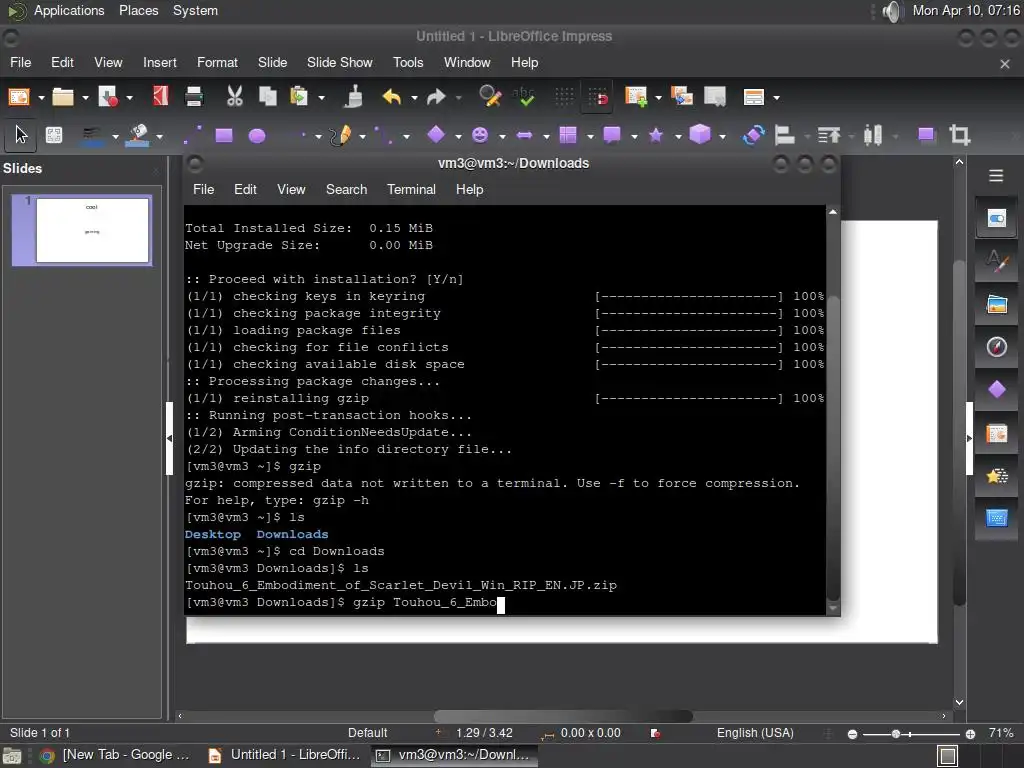The width and height of the screenshot is (1024, 768).
Task: Toggle Display Grid
Action: click(564, 97)
